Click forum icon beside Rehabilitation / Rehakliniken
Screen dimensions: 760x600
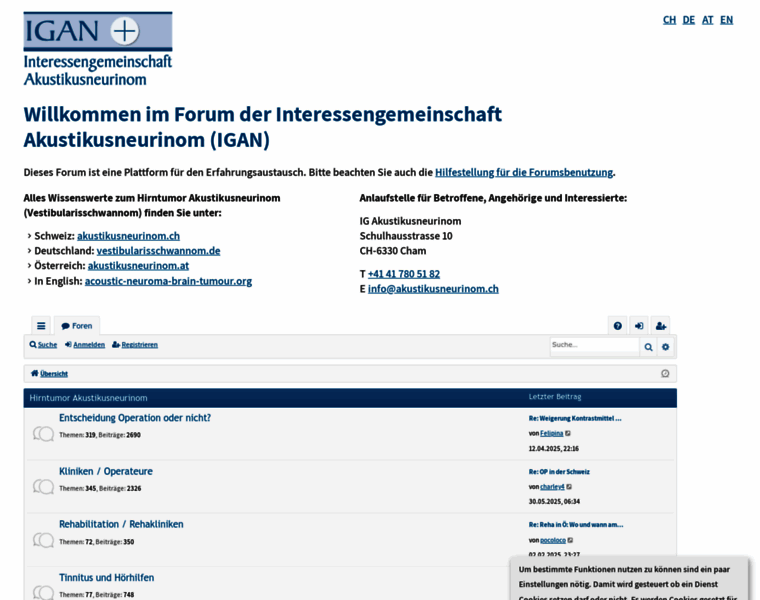click(43, 539)
